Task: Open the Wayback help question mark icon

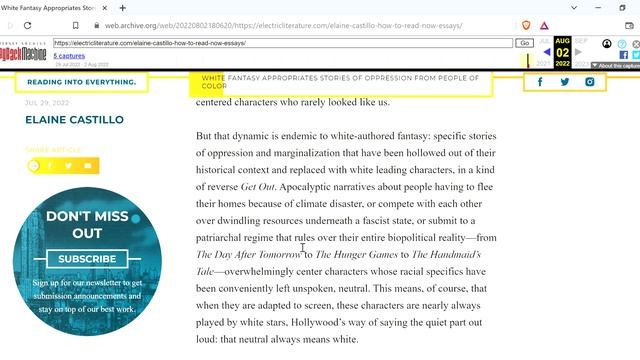Action: 622,44
